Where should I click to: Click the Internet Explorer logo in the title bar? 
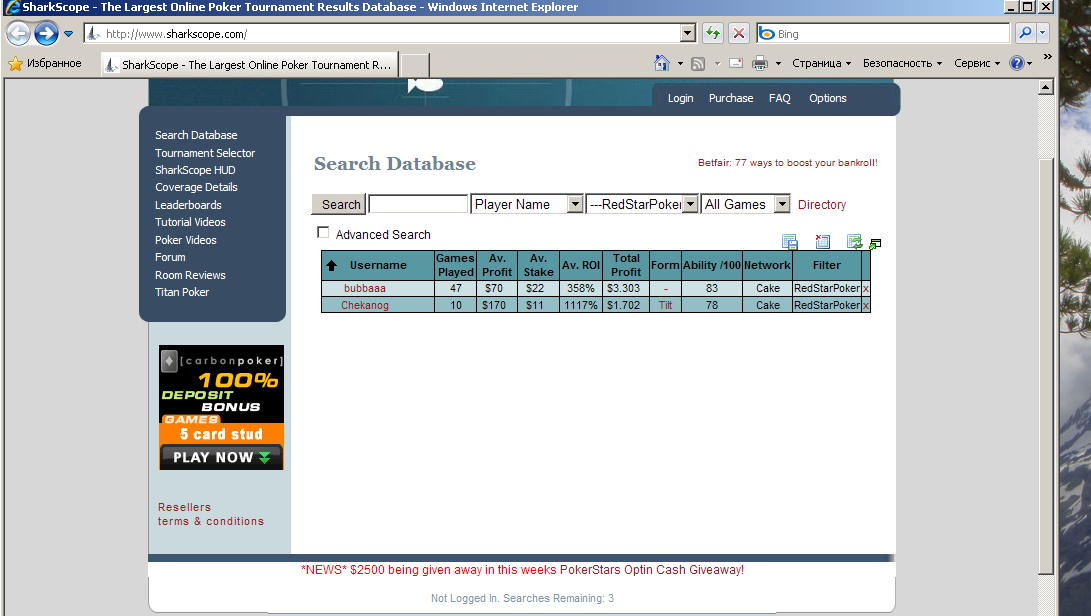pos(12,7)
